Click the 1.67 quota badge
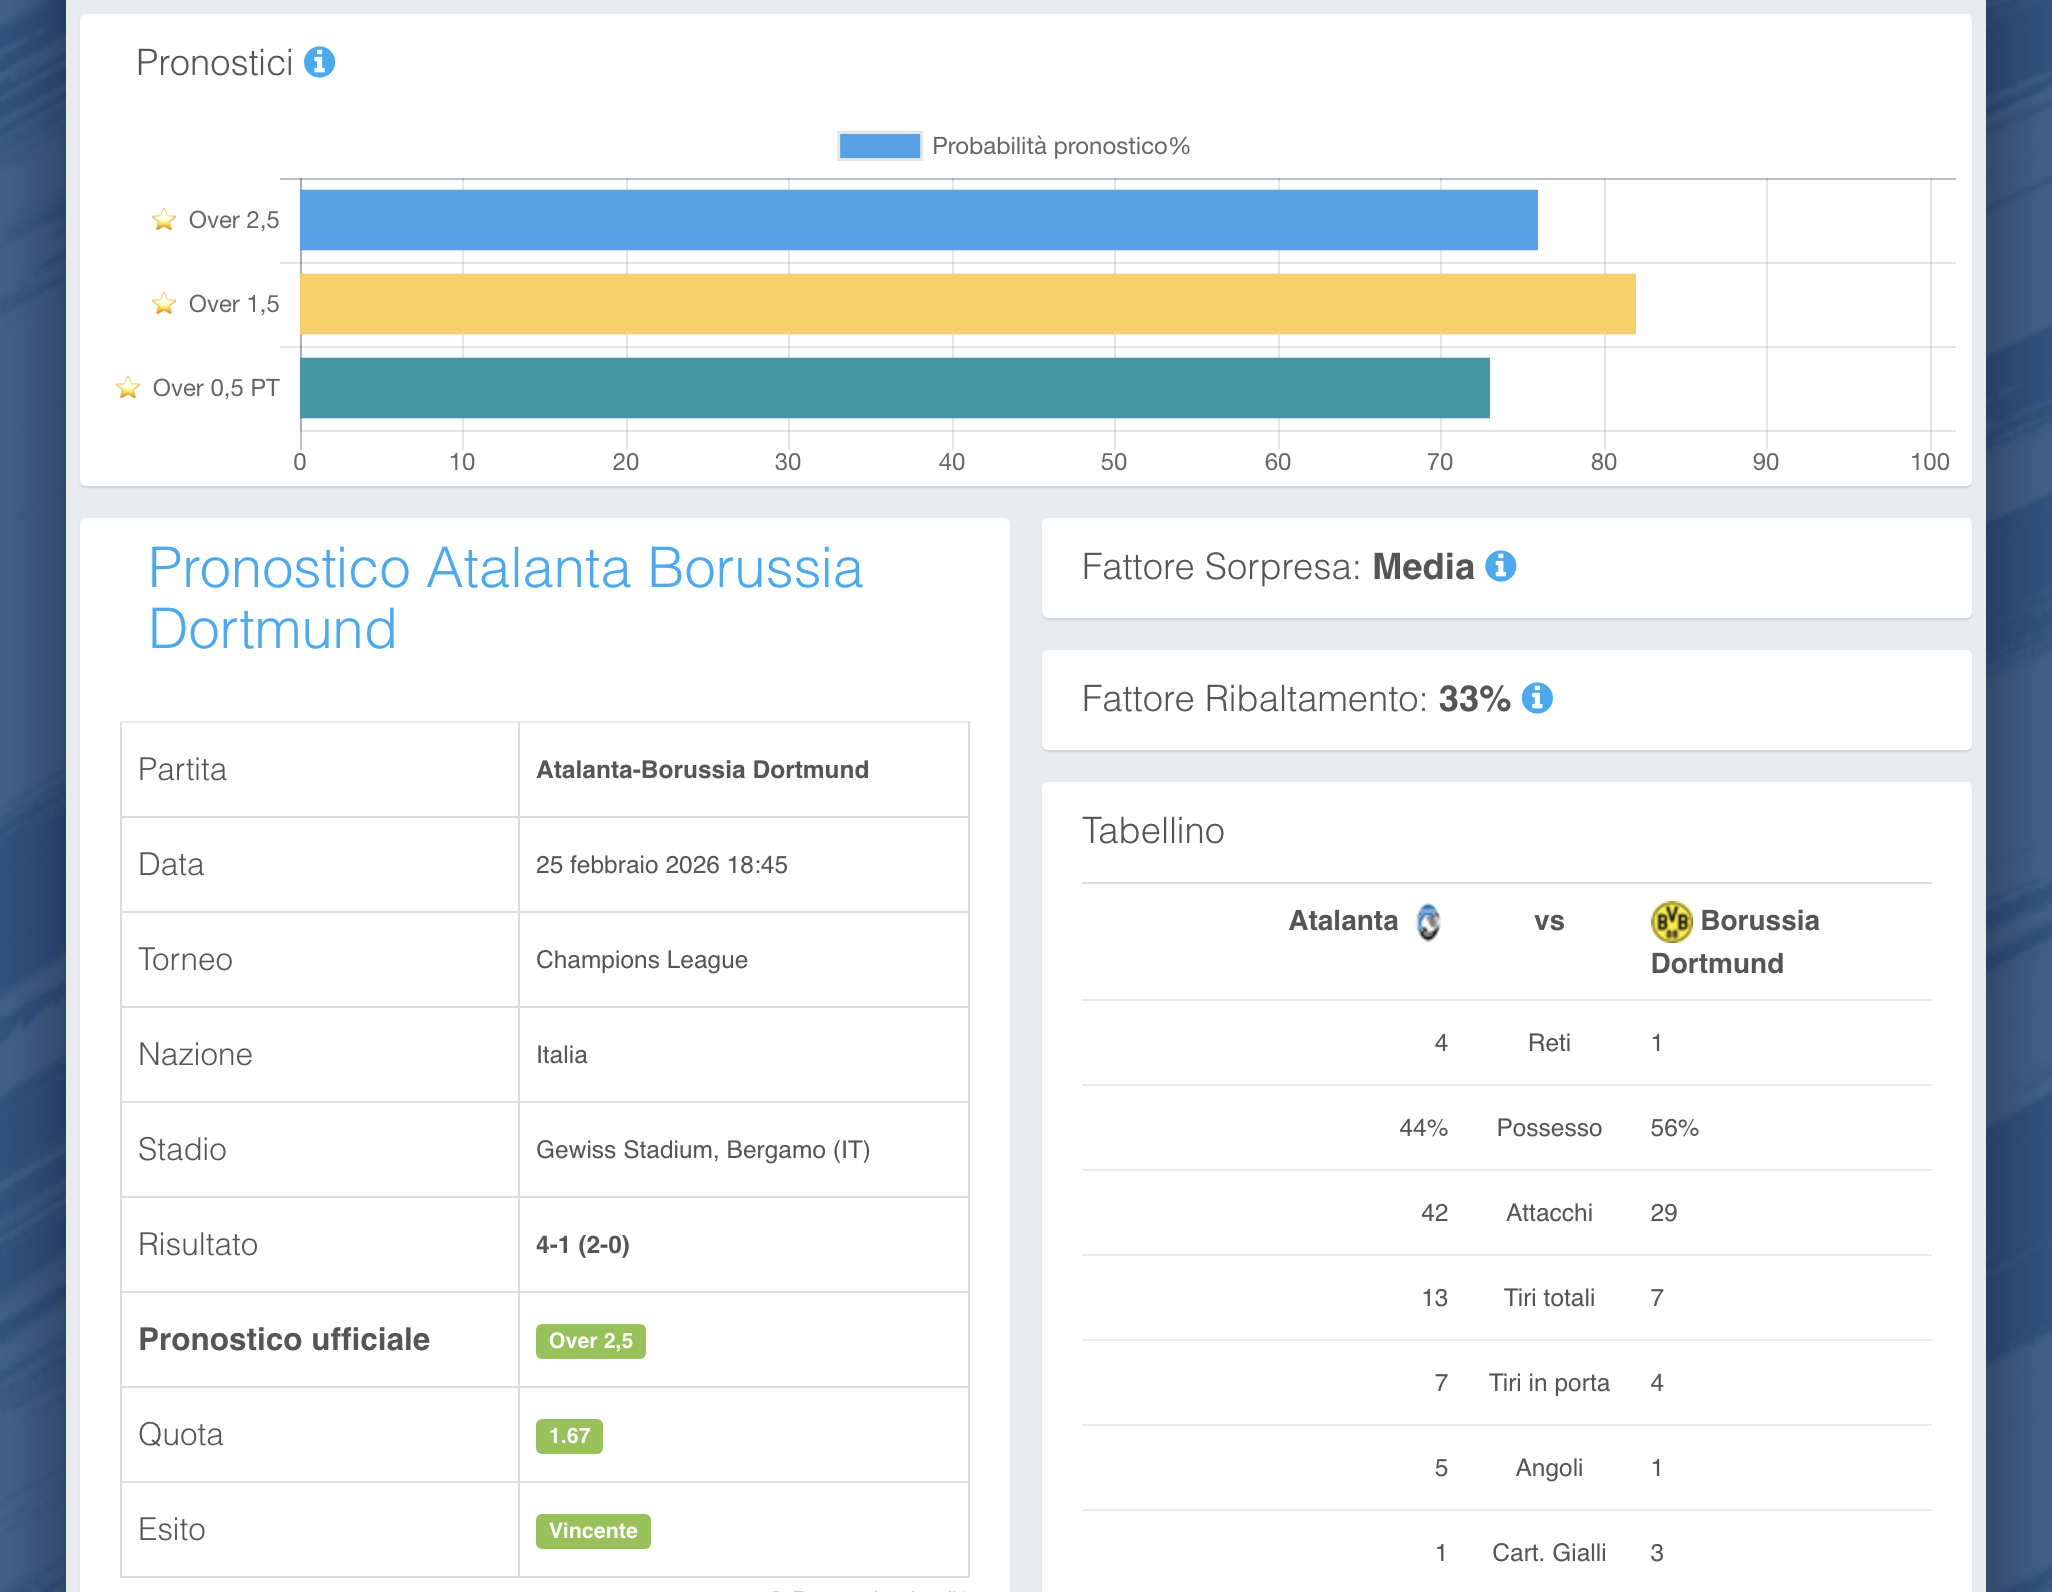This screenshot has width=2052, height=1592. coord(569,1436)
